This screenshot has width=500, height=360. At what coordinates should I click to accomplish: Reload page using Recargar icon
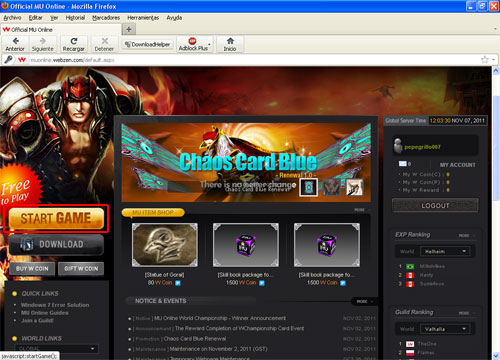74,44
